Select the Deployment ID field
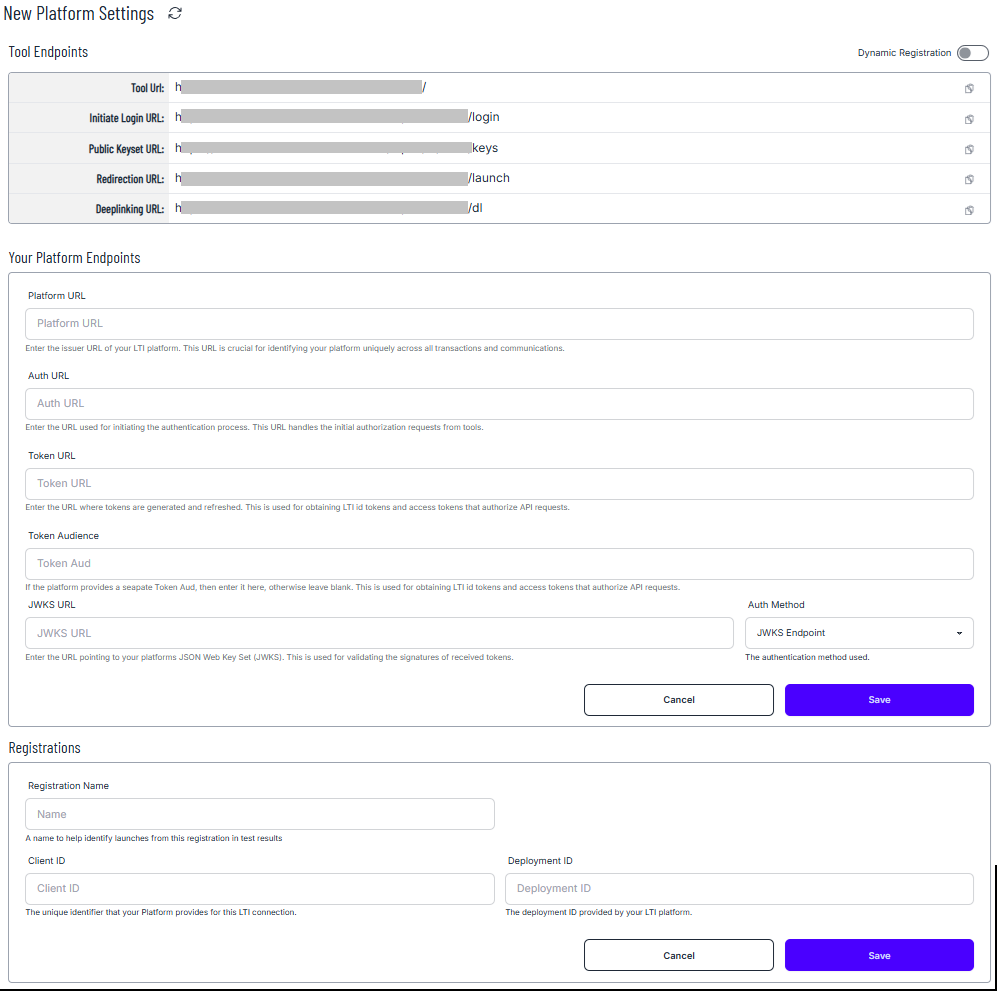This screenshot has width=997, height=991. 738,888
